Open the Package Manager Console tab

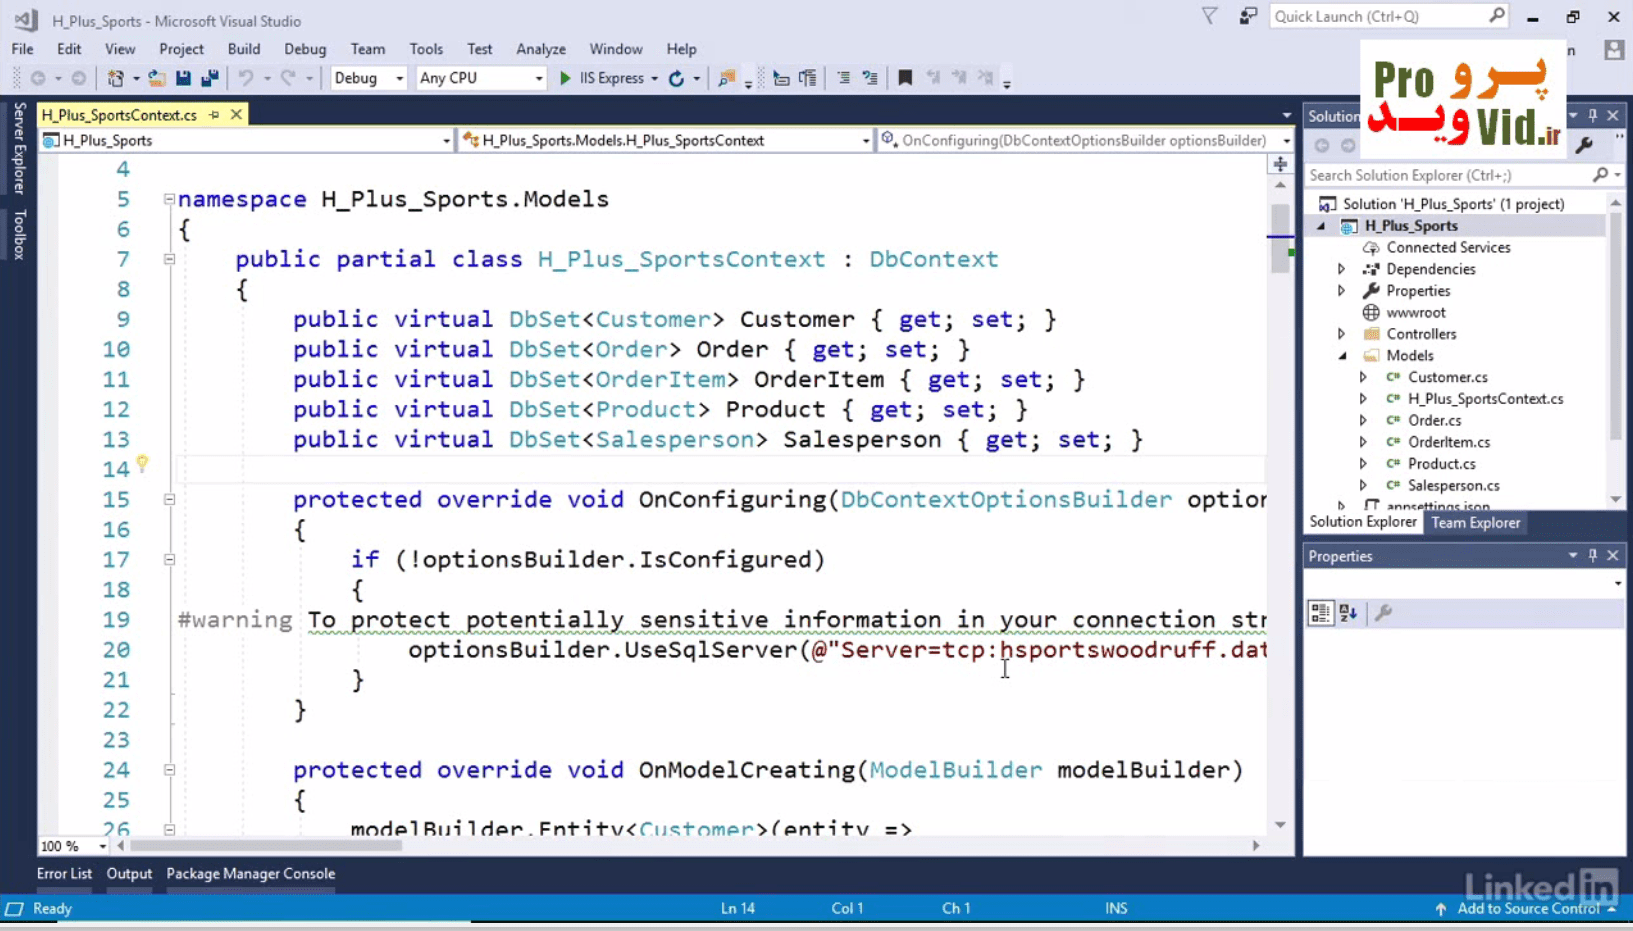click(x=250, y=874)
